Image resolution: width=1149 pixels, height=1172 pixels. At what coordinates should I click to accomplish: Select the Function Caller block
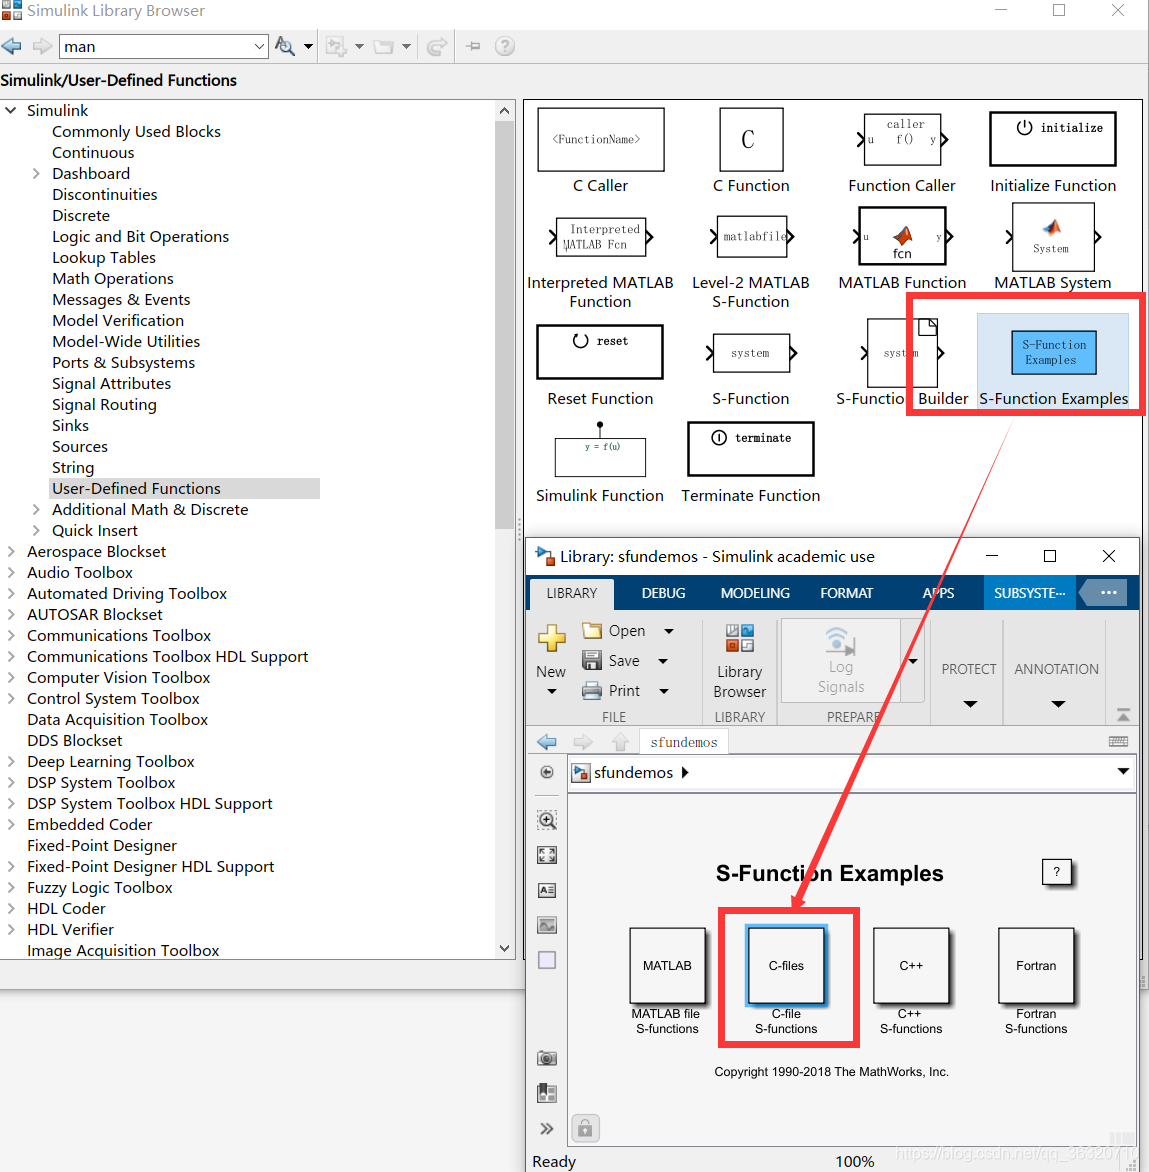[x=903, y=140]
